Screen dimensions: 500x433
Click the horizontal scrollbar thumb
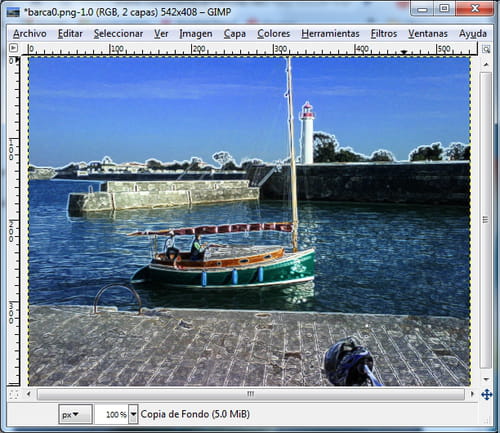[x=251, y=394]
